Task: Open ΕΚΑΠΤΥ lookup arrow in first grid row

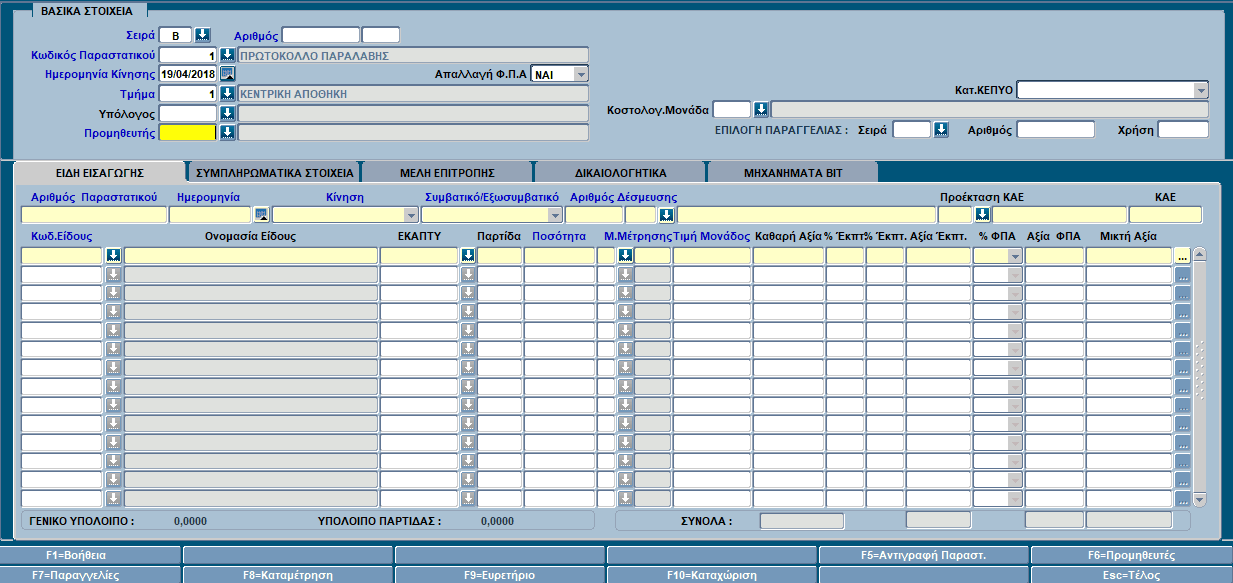Action: click(467, 255)
